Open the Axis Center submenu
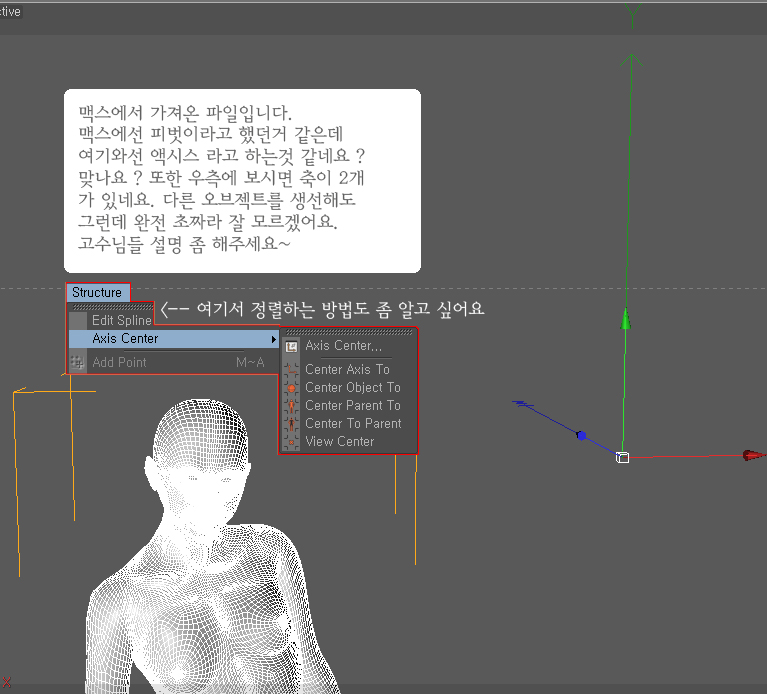Viewport: 767px width, 694px height. point(174,338)
